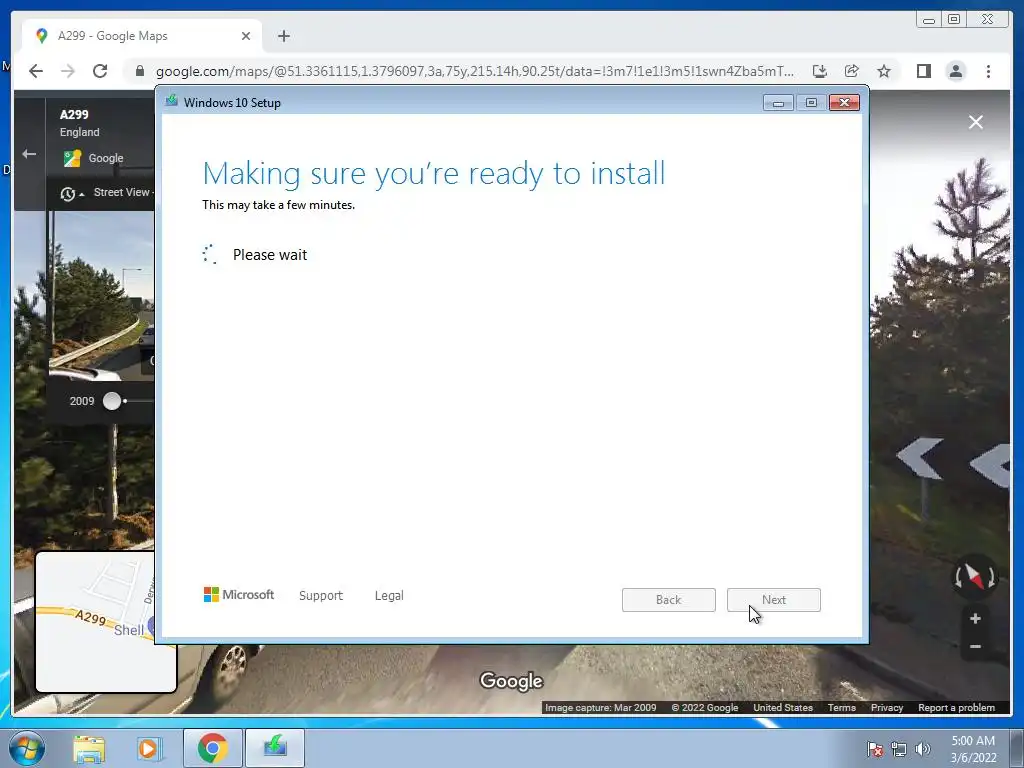Click the padlock site info icon
The width and height of the screenshot is (1024, 768).
coord(139,71)
